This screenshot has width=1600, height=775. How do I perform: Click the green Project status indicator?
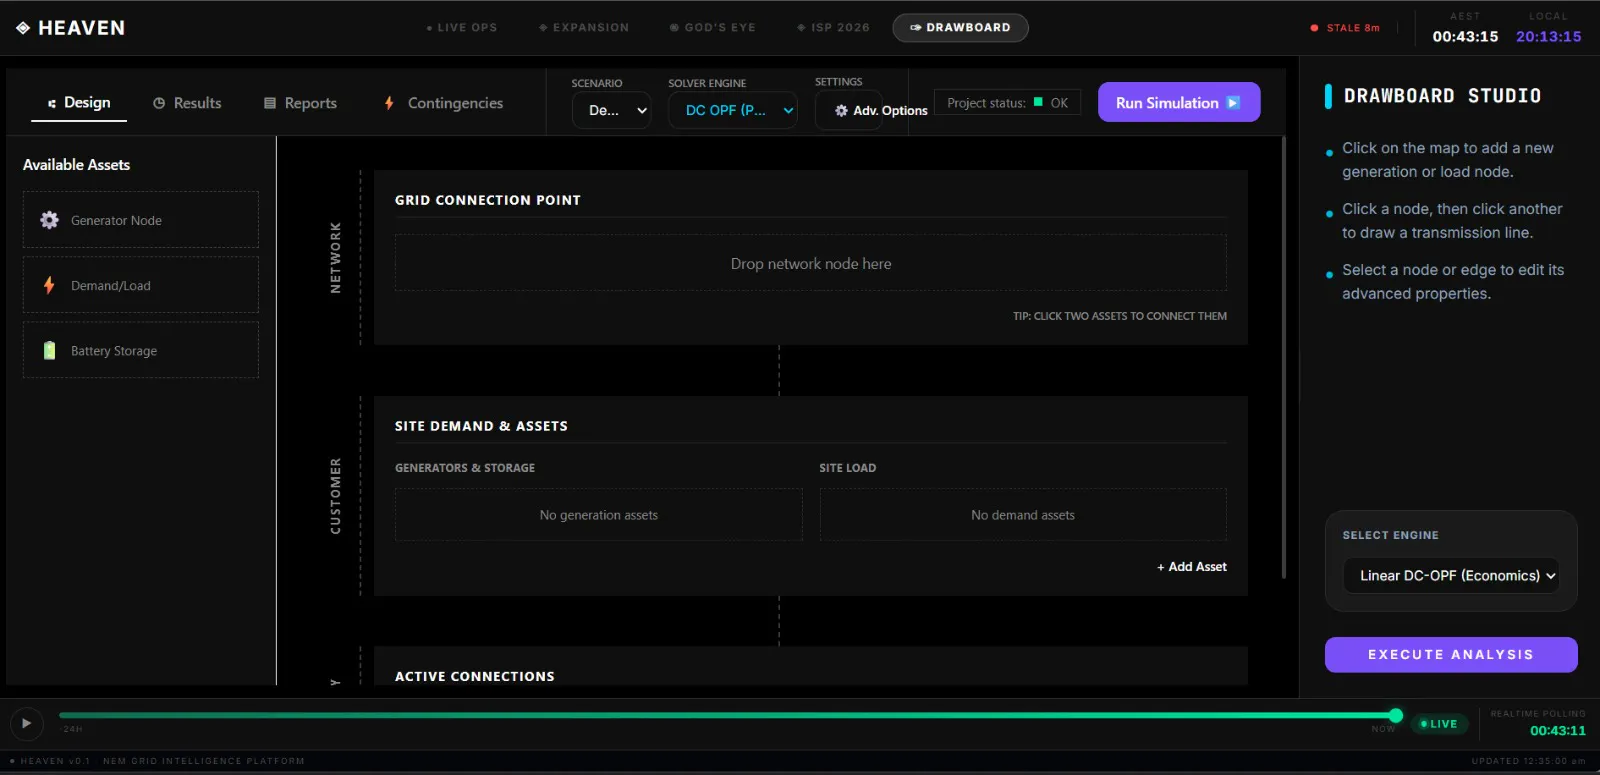[1038, 102]
